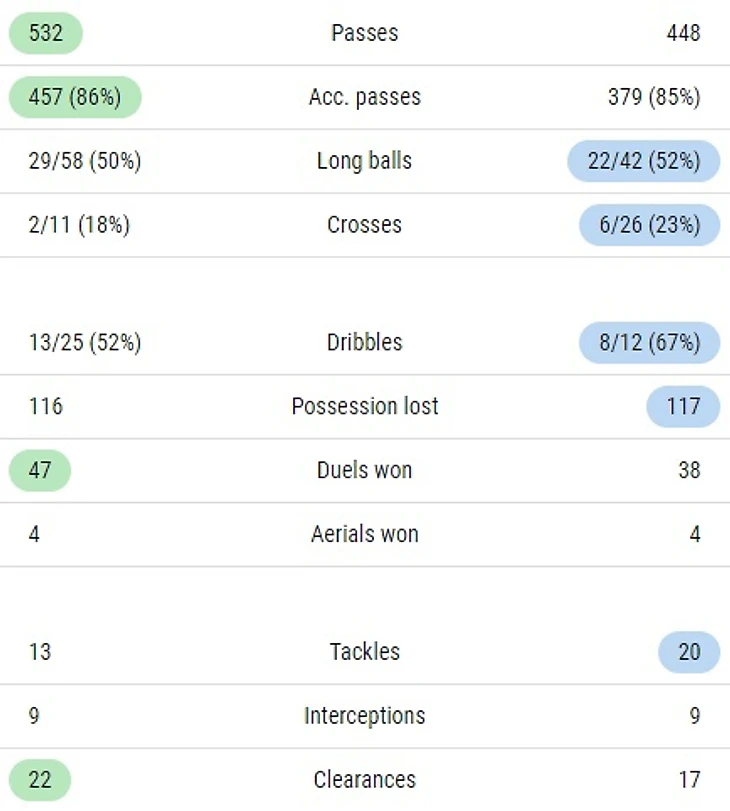Screen dimensions: 730x811
Task: Click the Dribbles stat label
Action: 364,342
